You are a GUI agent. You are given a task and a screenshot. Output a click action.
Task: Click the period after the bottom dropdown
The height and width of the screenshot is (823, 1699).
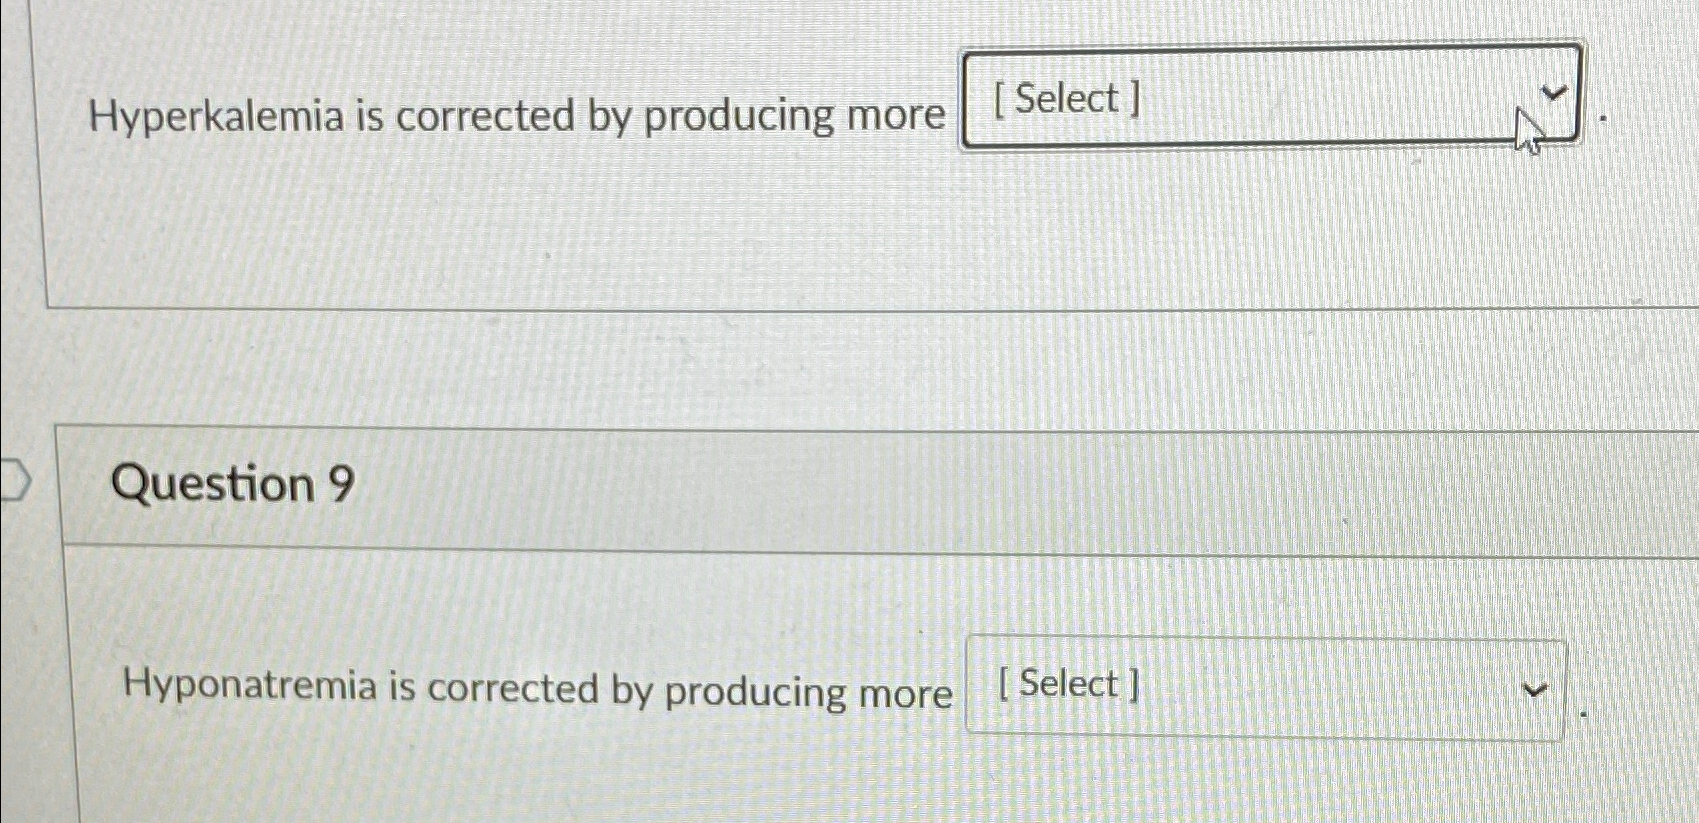[1584, 712]
